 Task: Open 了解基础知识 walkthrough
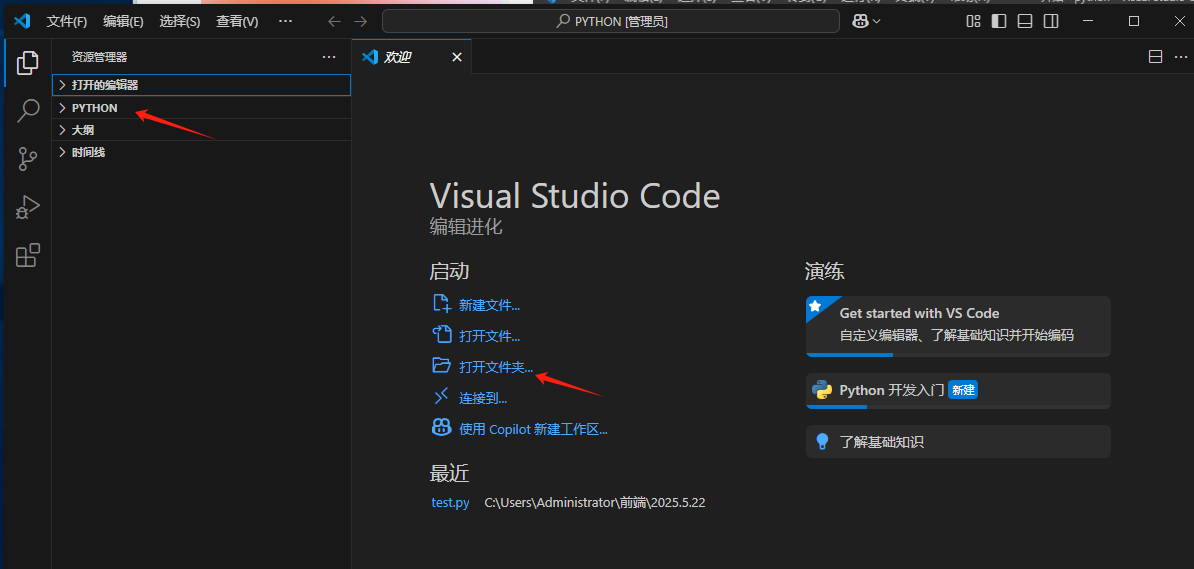[958, 441]
